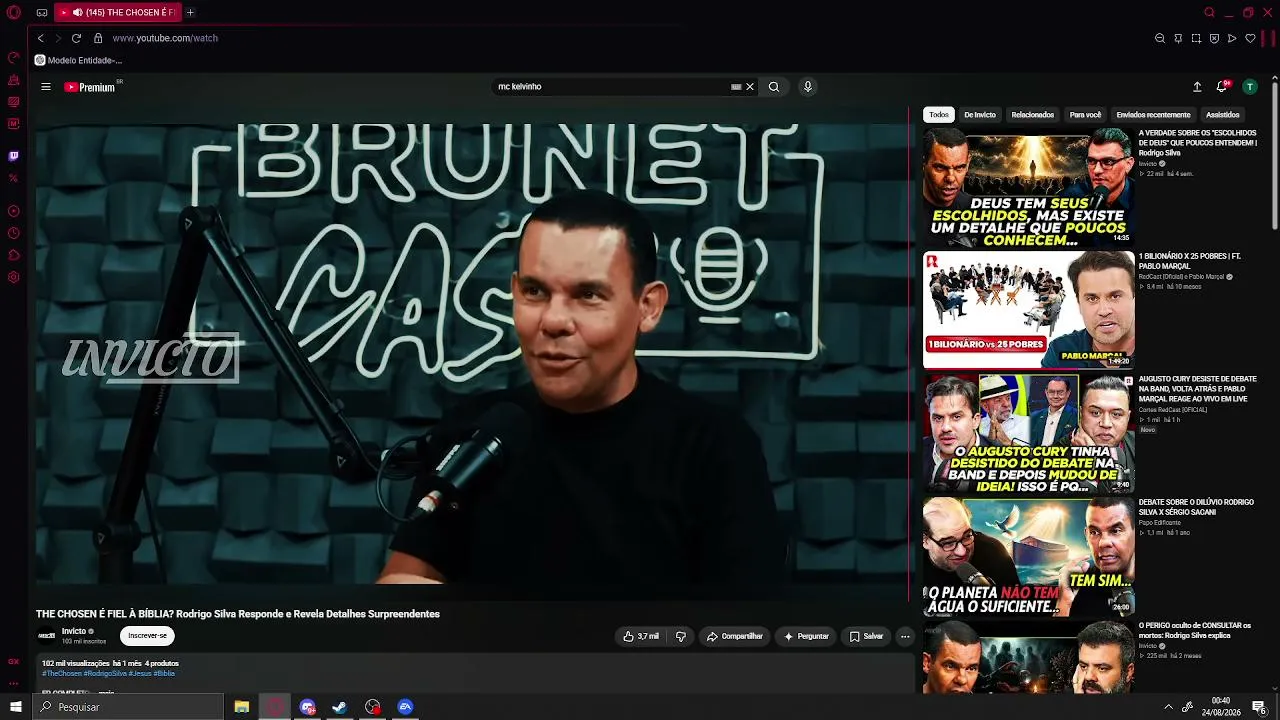Screen dimensions: 1280x720
Task: Open sidebar three-dot setup menu
Action: coord(14,683)
